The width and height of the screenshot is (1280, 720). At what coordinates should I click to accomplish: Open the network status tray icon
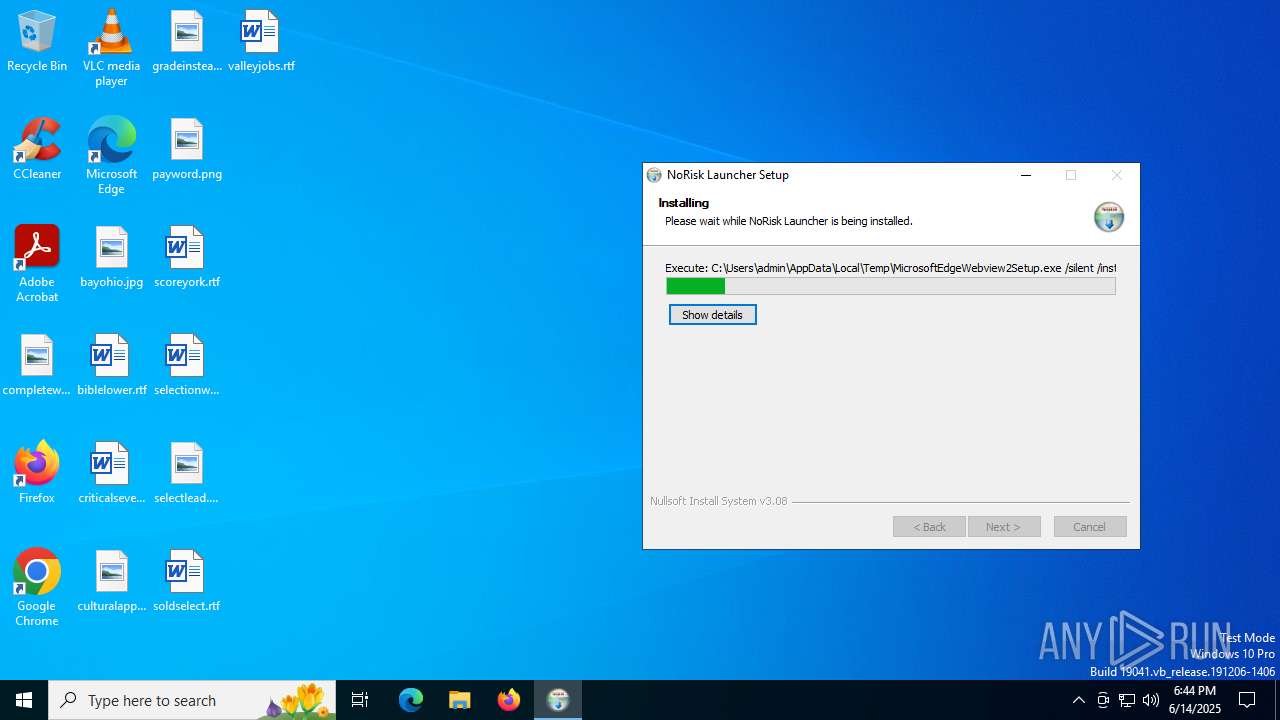tap(1127, 700)
